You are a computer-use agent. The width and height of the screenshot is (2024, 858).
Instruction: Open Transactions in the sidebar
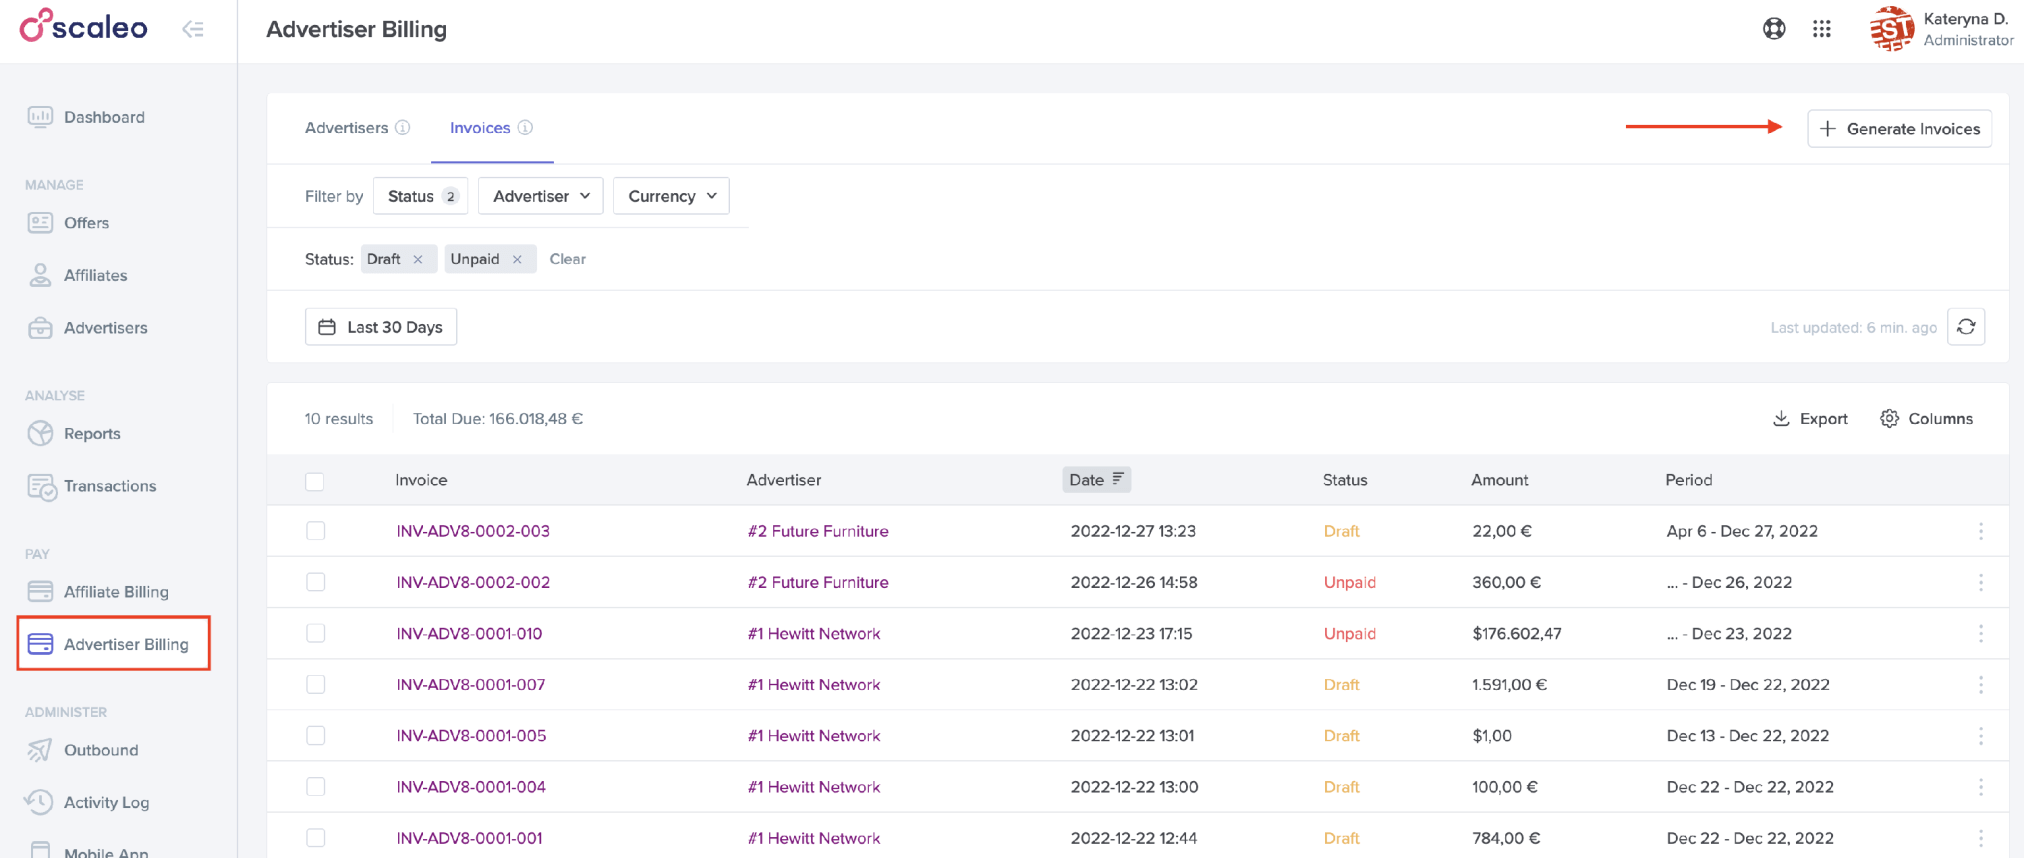click(x=91, y=486)
